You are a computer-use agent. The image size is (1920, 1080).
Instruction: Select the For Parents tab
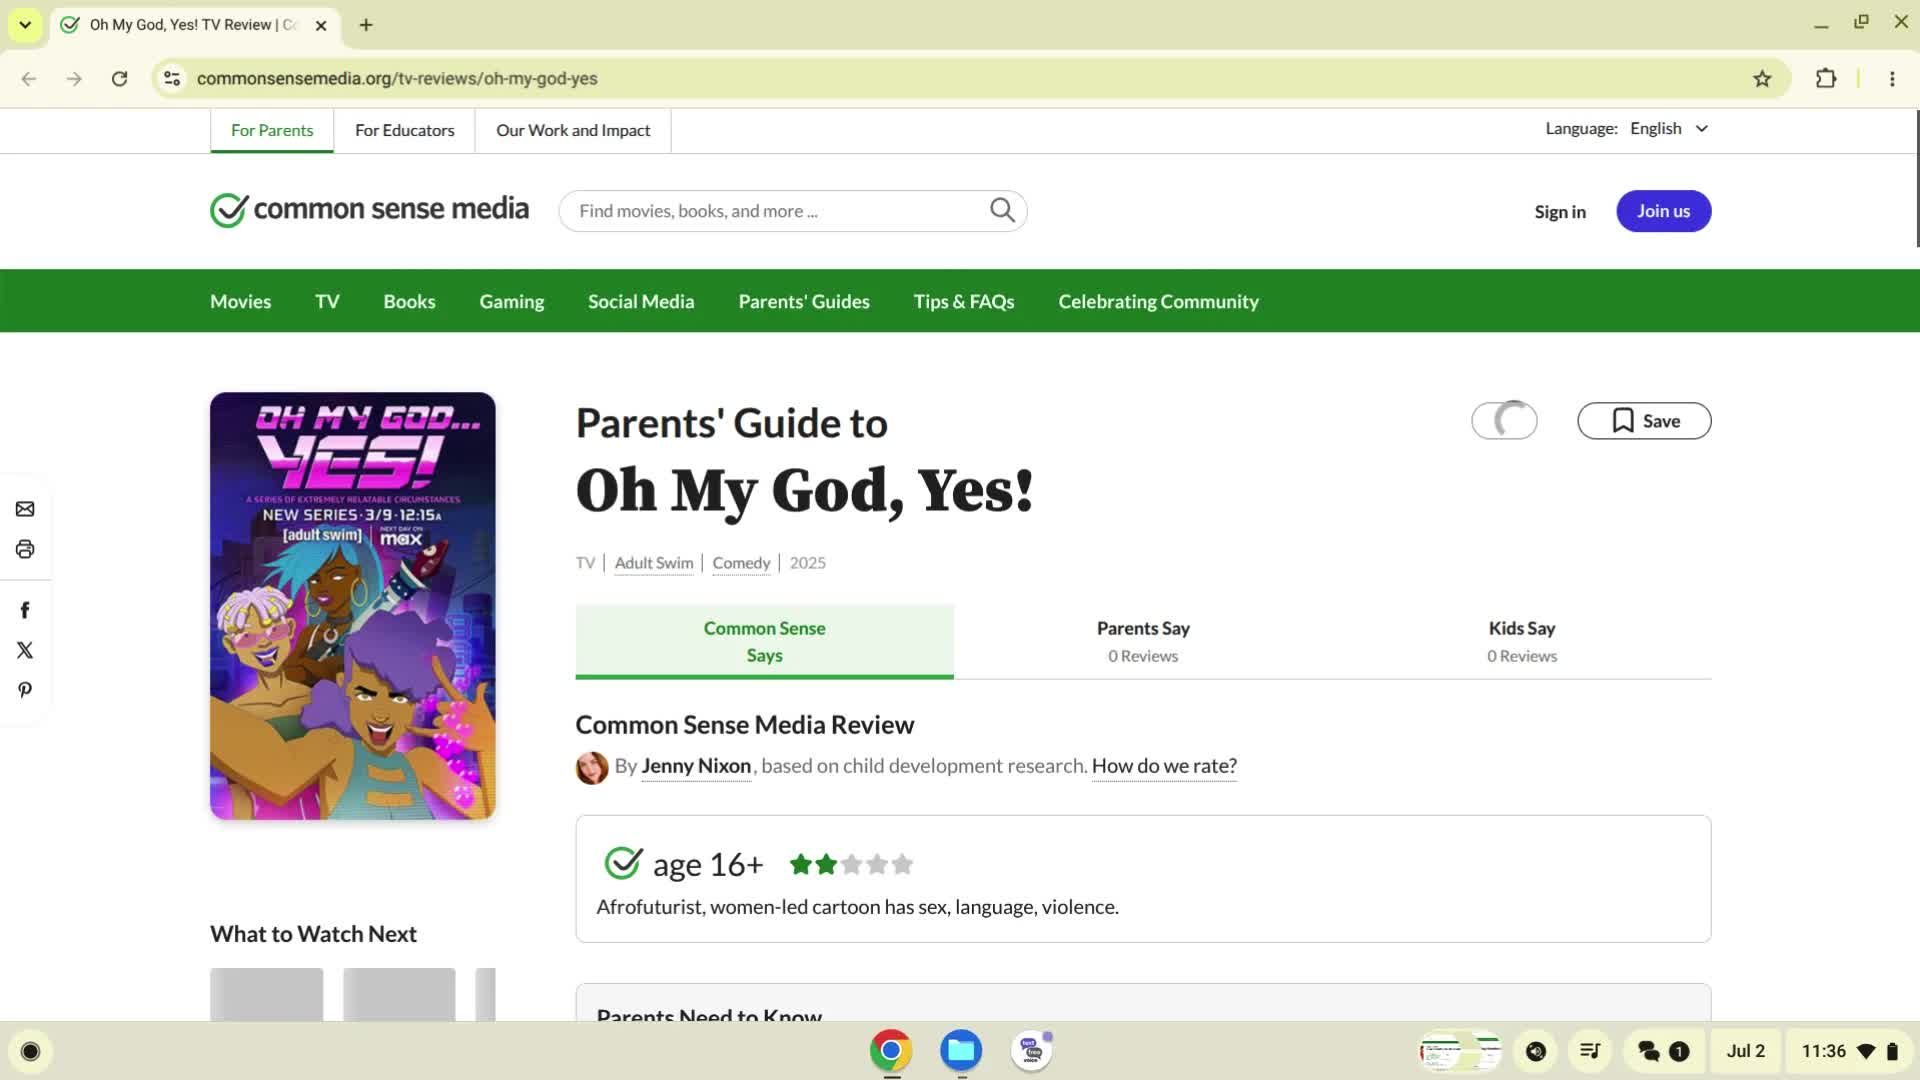click(x=272, y=131)
